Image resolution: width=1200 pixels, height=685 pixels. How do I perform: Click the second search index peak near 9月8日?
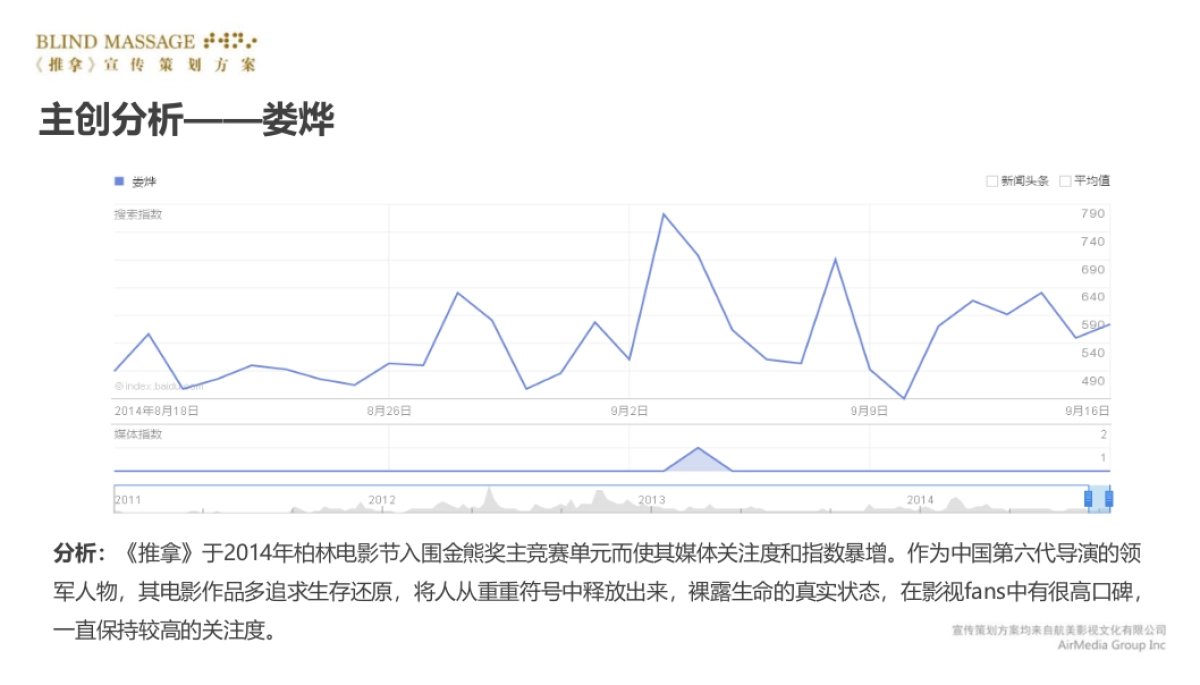pyautogui.click(x=834, y=258)
